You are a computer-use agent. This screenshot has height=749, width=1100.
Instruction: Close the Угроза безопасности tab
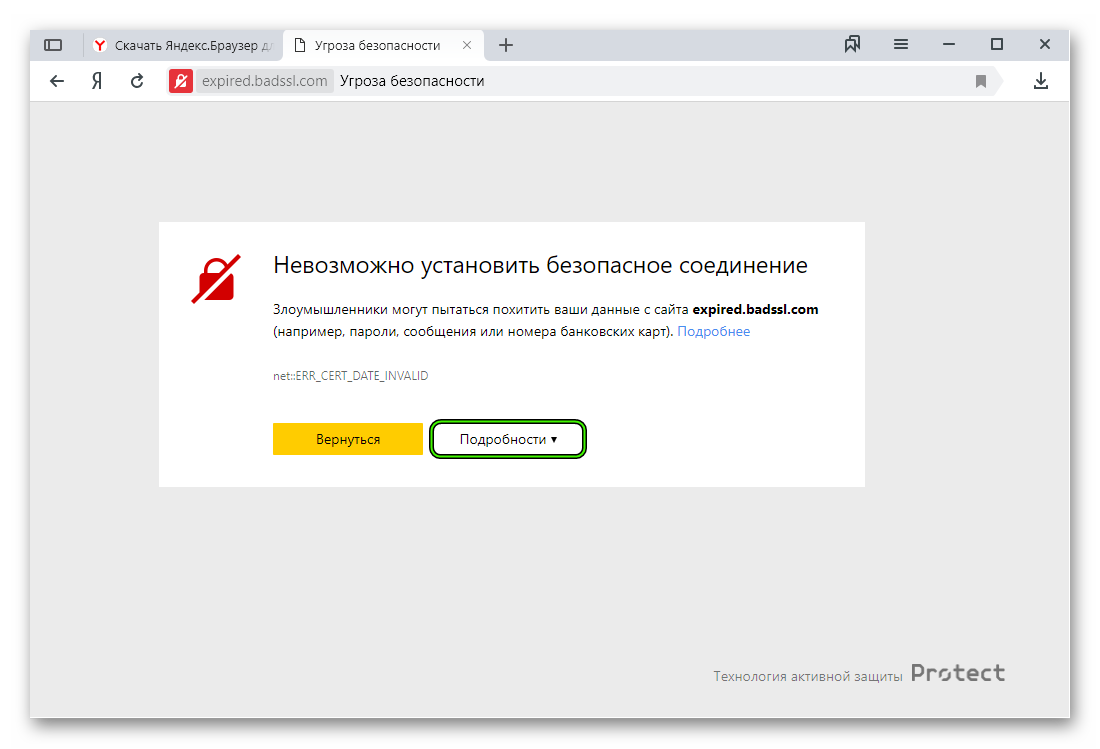tap(466, 45)
